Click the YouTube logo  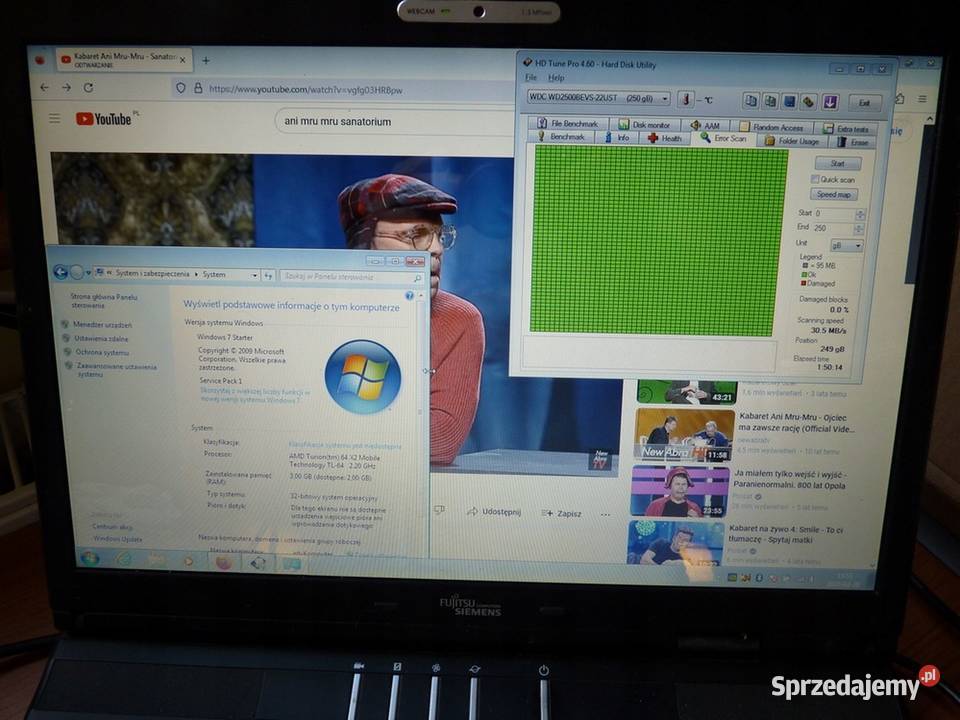[x=104, y=117]
